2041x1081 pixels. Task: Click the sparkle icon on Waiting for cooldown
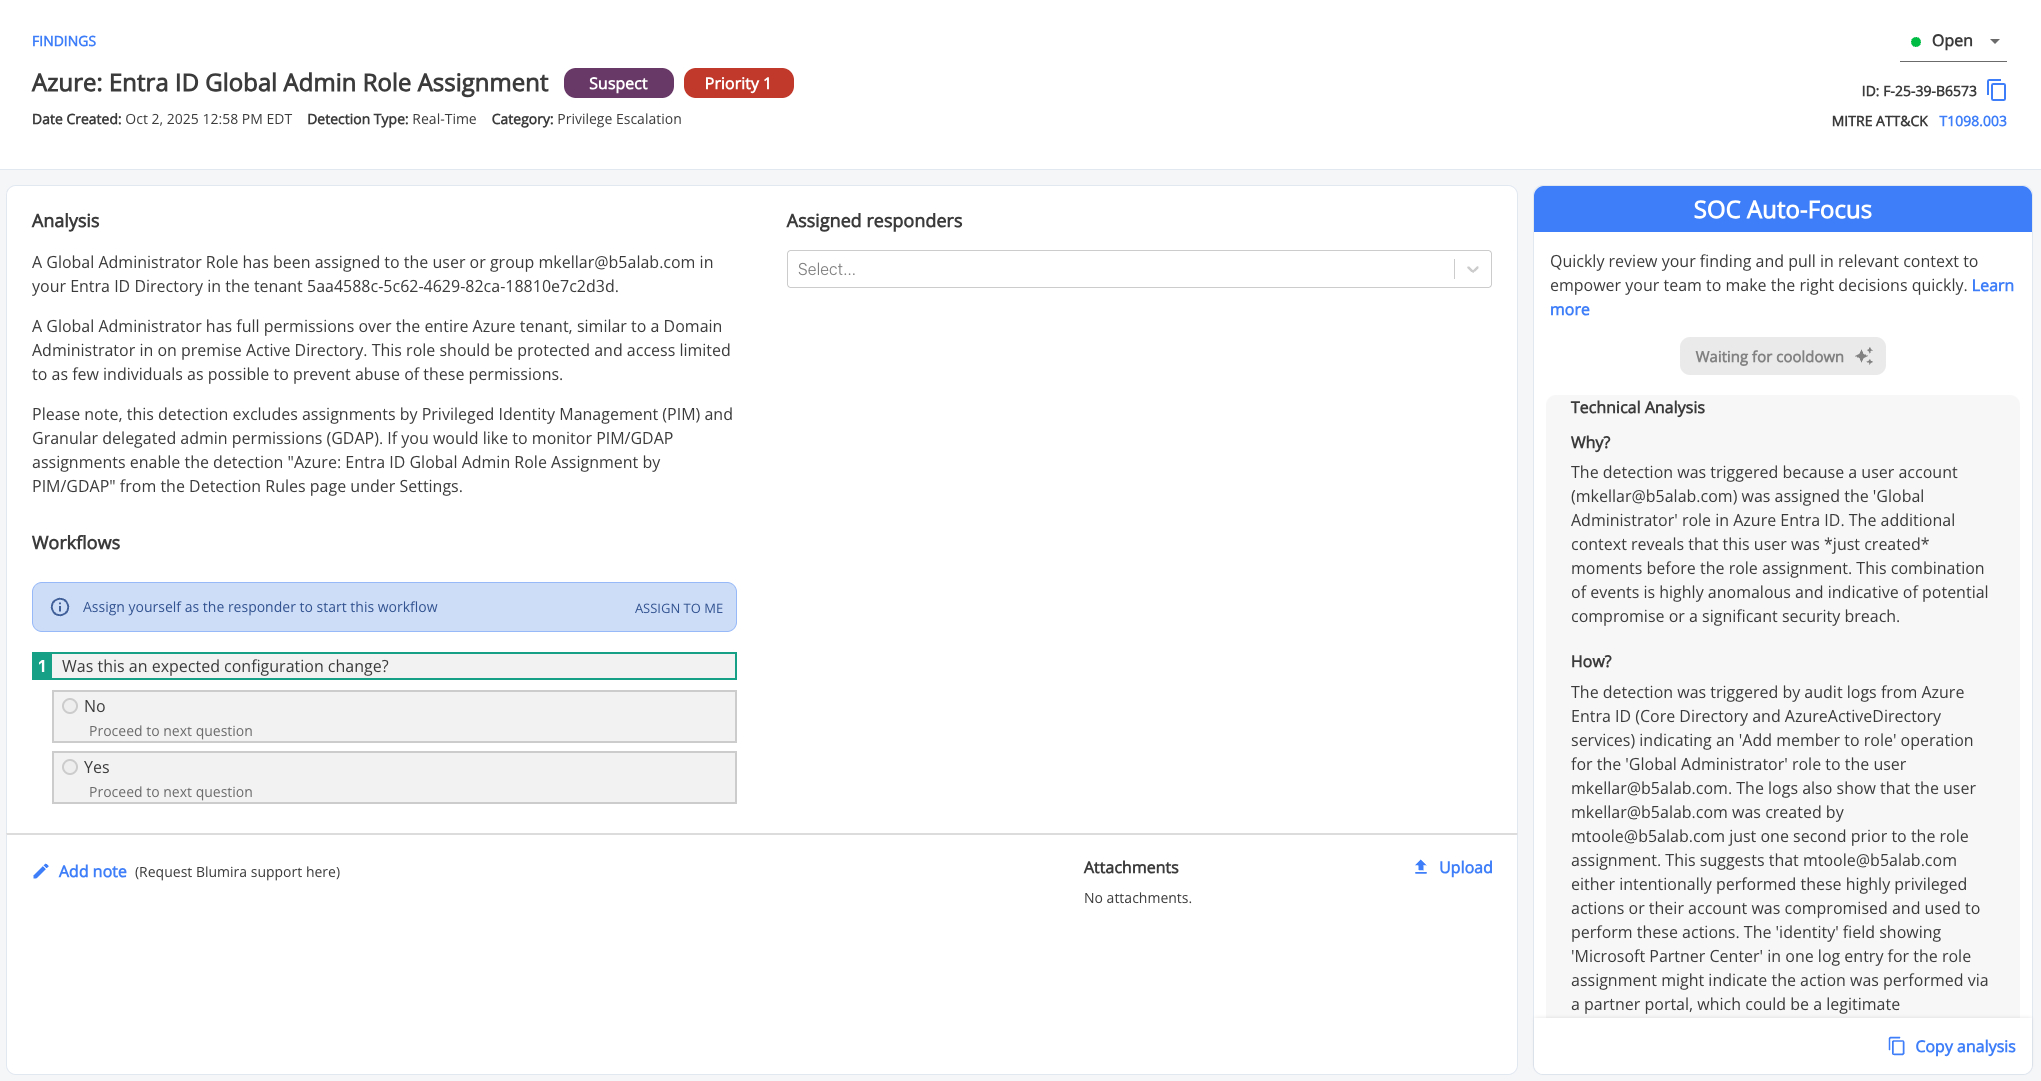tap(1864, 357)
